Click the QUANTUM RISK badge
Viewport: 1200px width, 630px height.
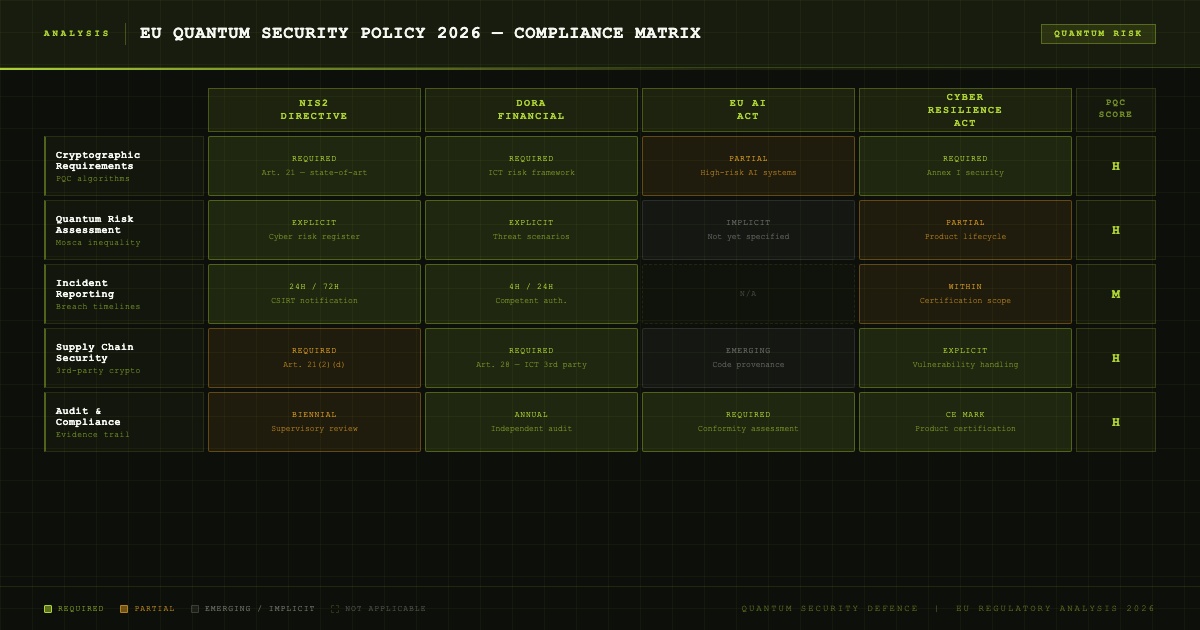coord(1098,34)
